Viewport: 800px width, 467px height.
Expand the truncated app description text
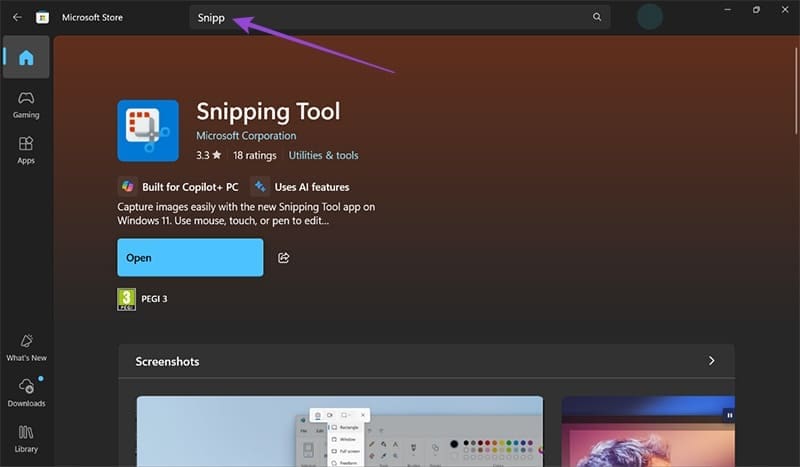(x=246, y=214)
